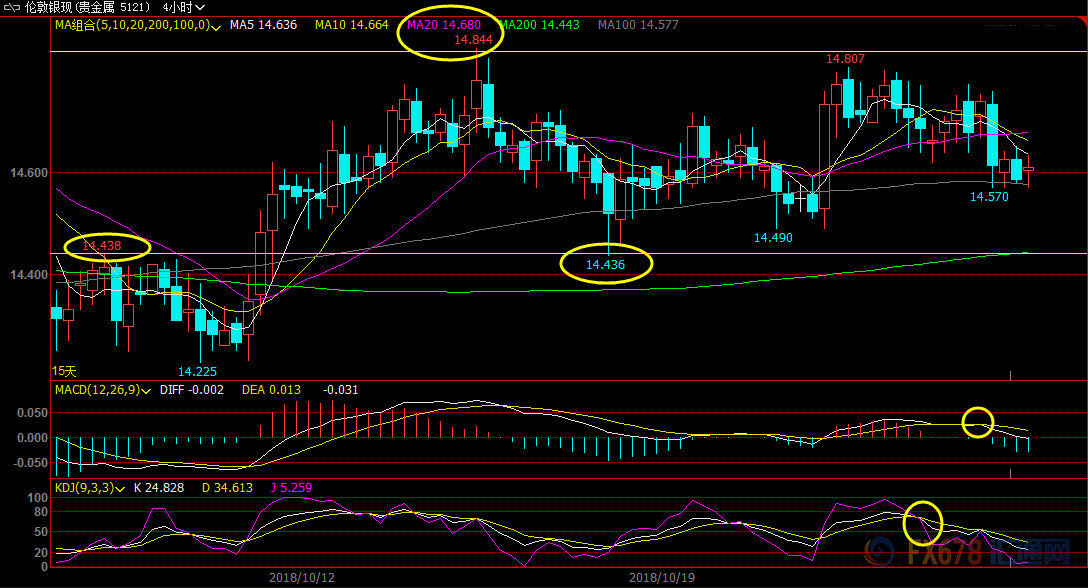
Task: Click the 50 KDJ axis label
Action: (41, 532)
